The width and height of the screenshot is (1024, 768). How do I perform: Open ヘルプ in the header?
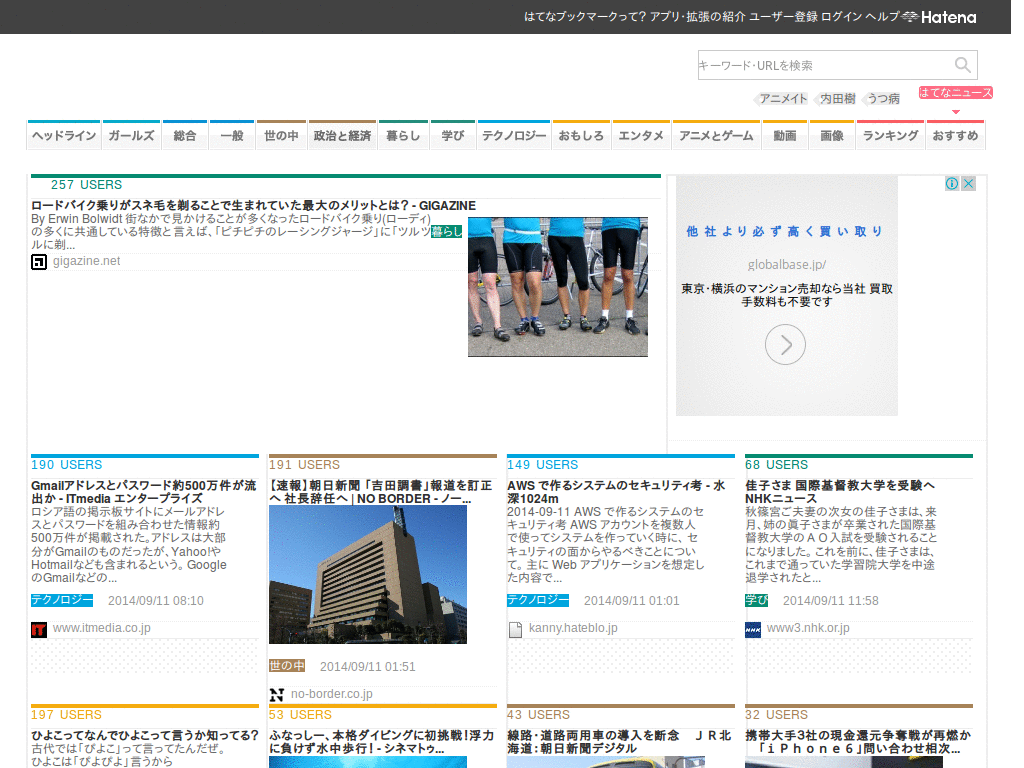[x=882, y=17]
